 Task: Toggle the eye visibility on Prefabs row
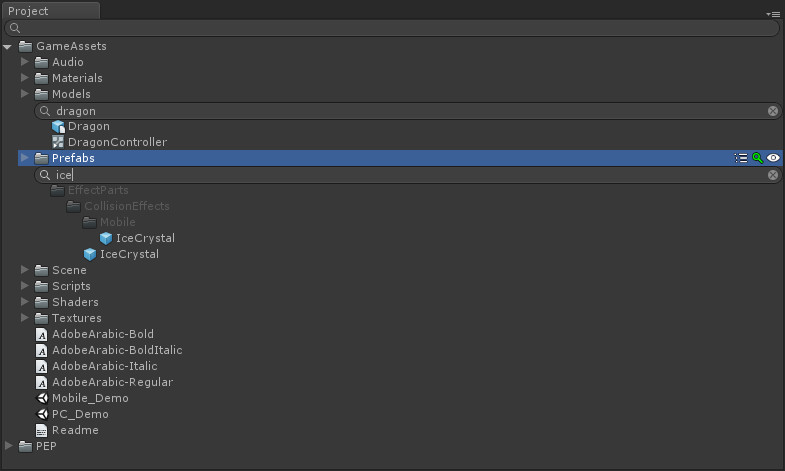point(773,158)
